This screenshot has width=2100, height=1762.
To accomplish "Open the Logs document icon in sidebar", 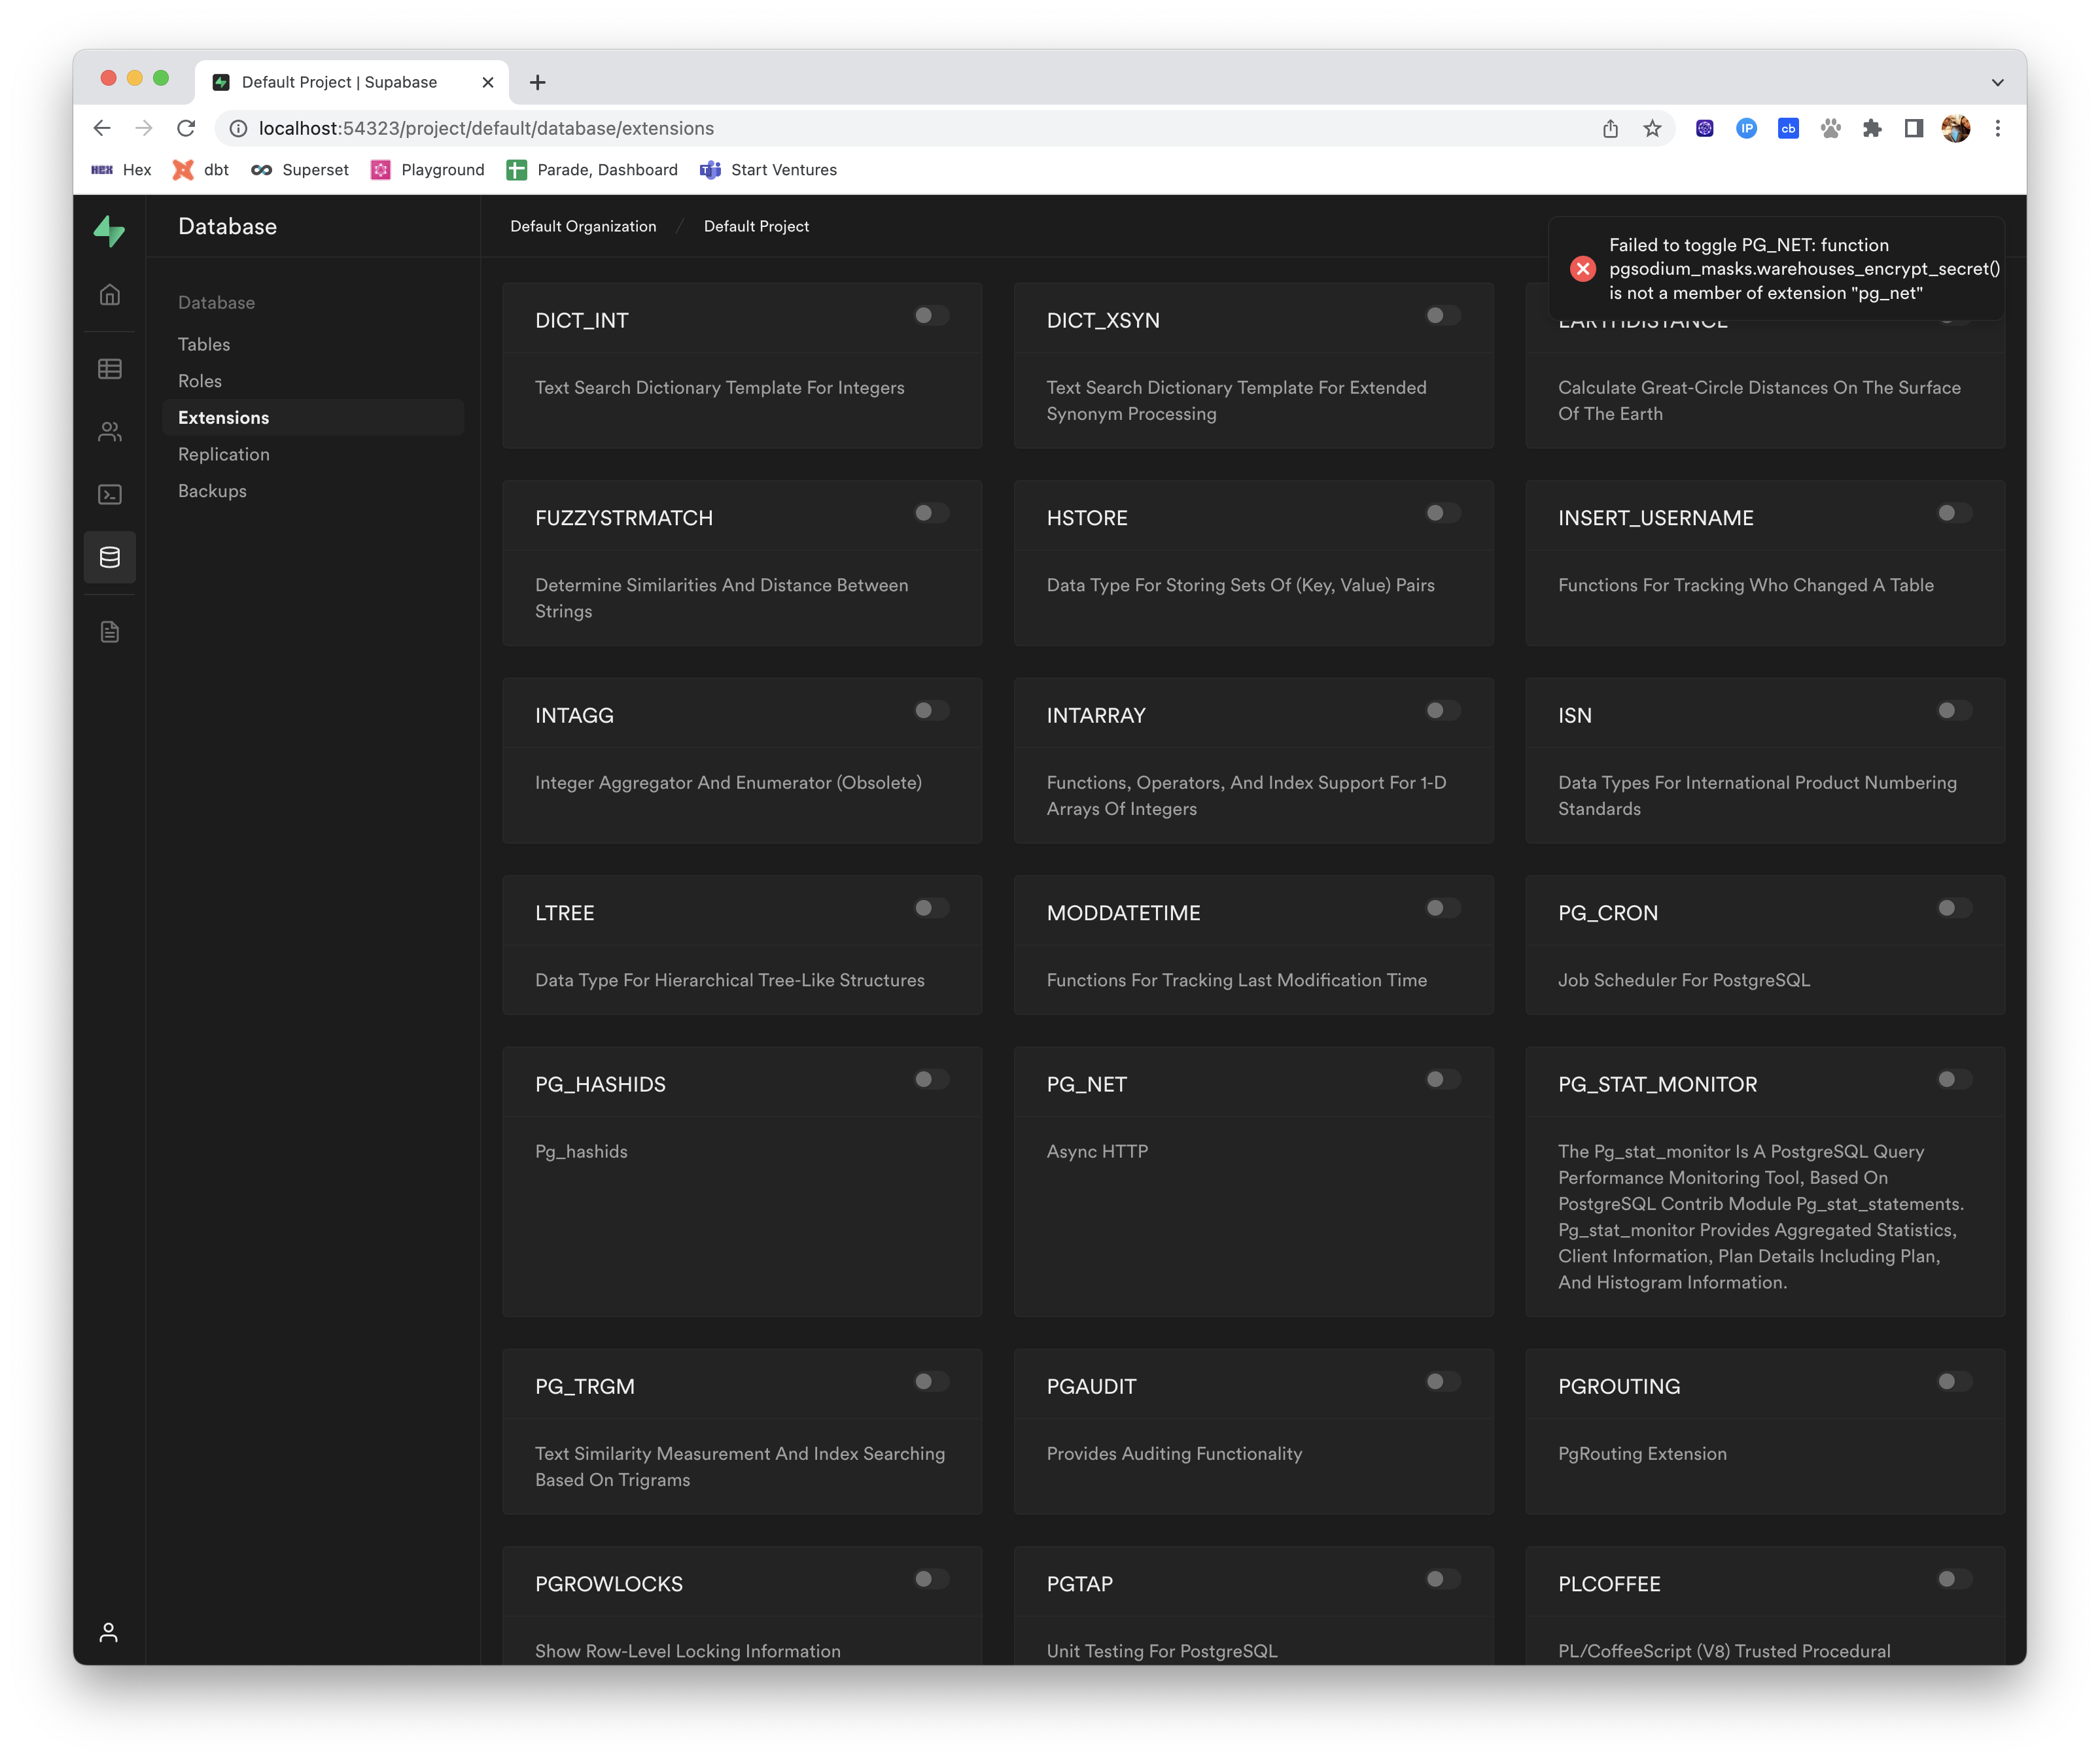I will [x=110, y=631].
